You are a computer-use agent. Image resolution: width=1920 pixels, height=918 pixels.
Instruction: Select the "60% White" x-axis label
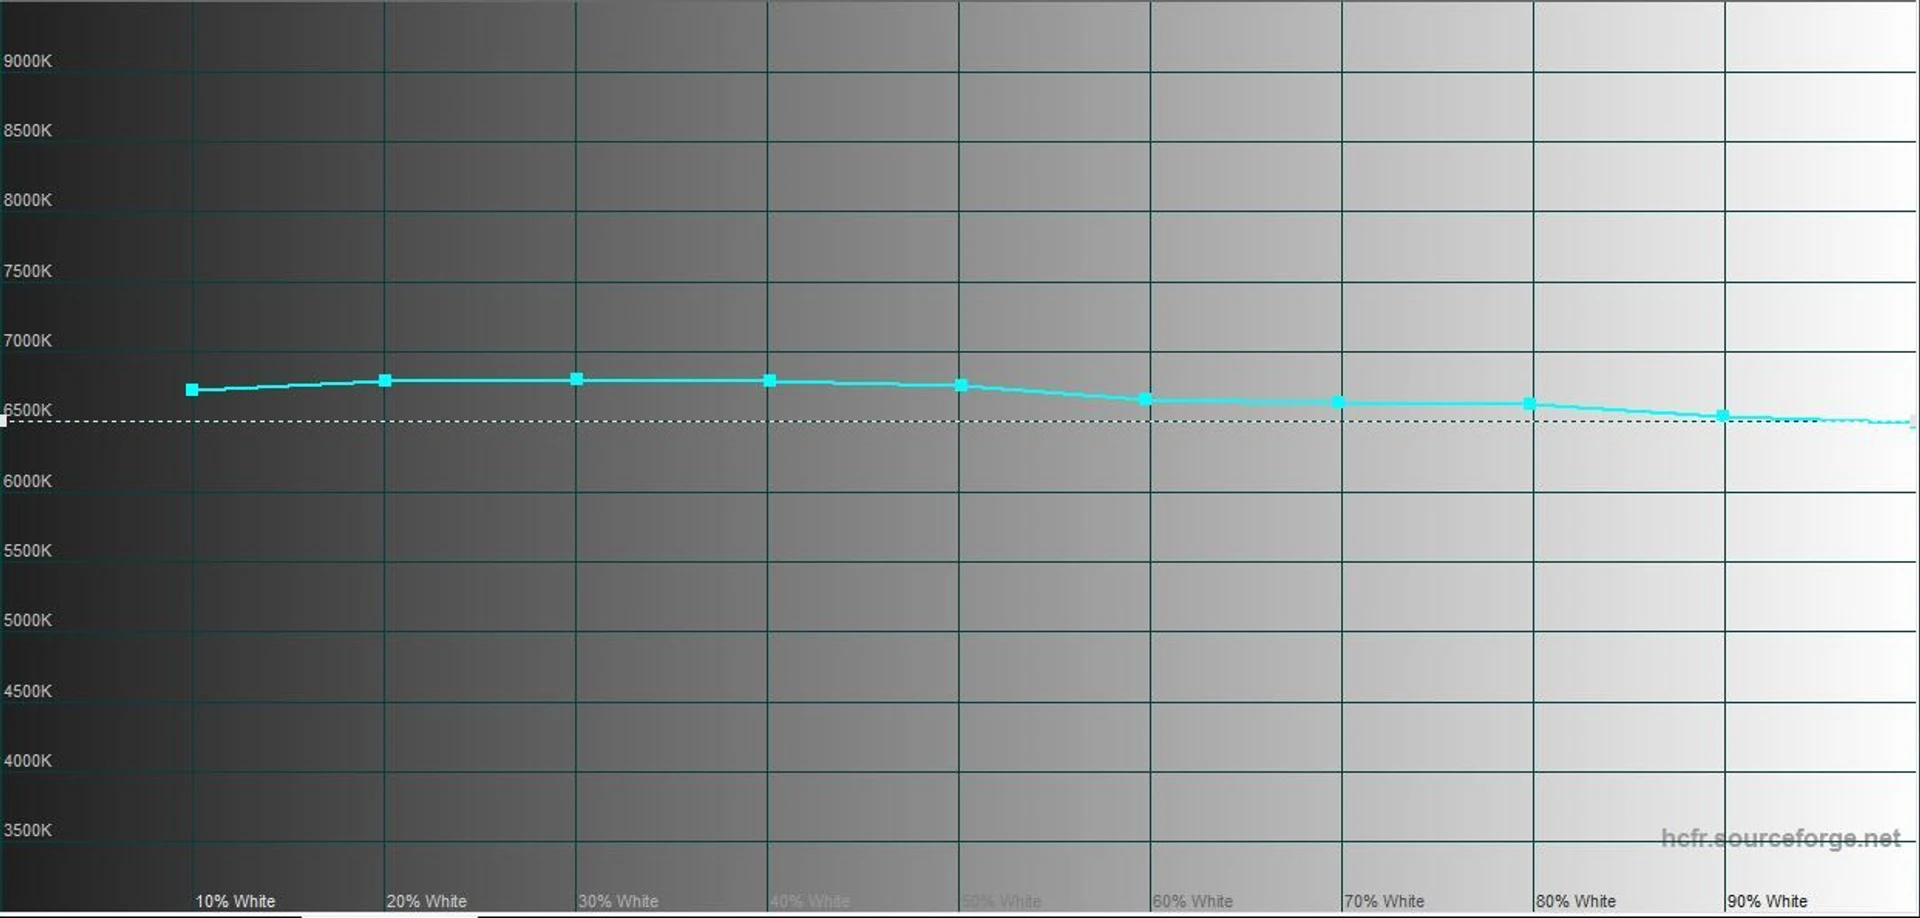(x=1193, y=901)
